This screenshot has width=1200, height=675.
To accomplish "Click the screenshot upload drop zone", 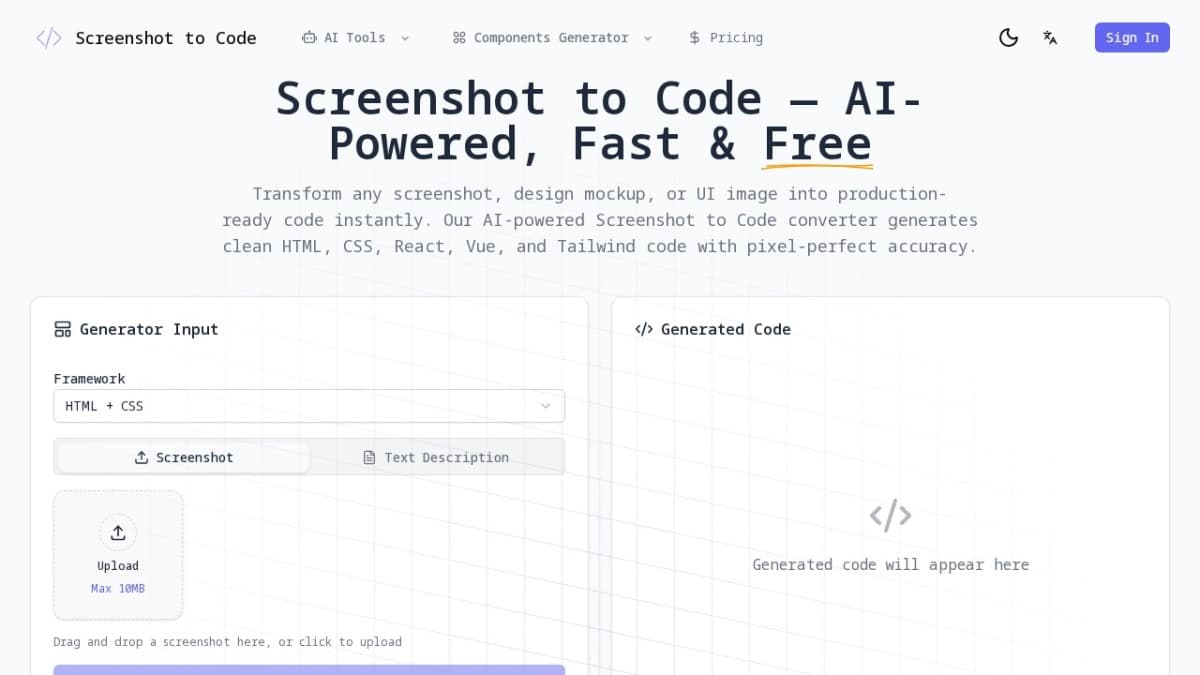I will tap(118, 554).
